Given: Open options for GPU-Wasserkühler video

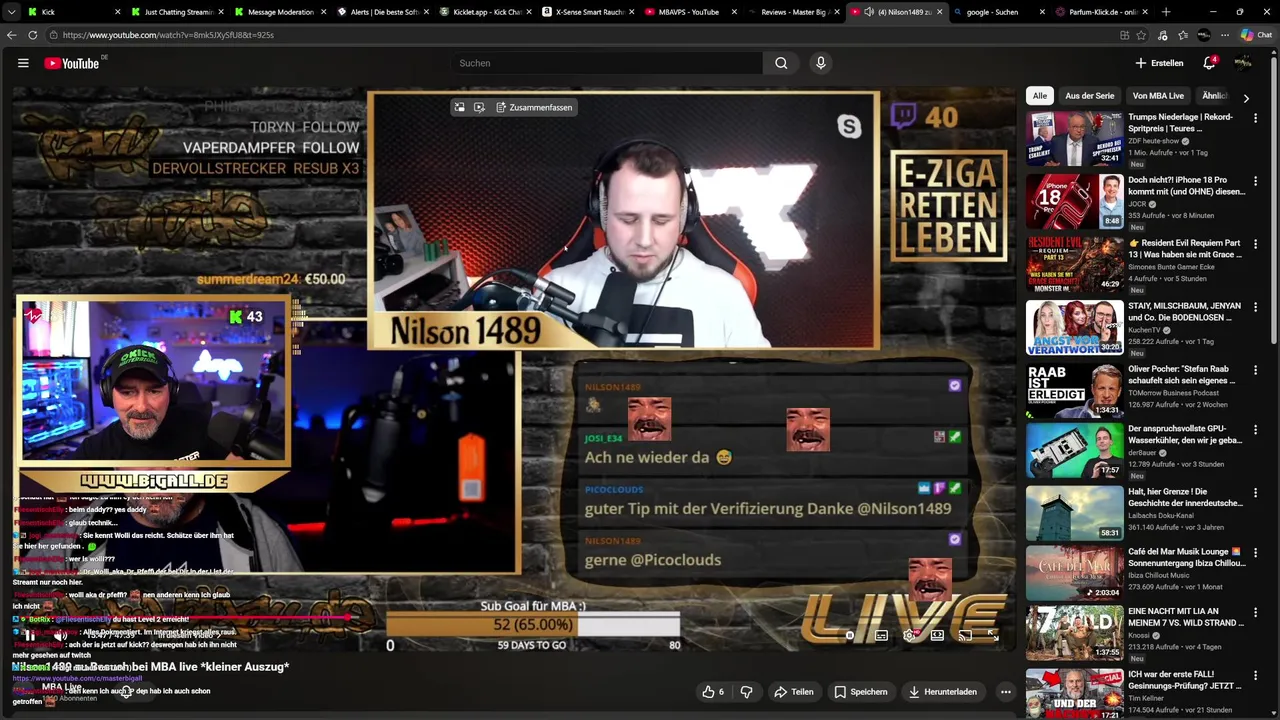Looking at the screenshot, I should [x=1255, y=430].
